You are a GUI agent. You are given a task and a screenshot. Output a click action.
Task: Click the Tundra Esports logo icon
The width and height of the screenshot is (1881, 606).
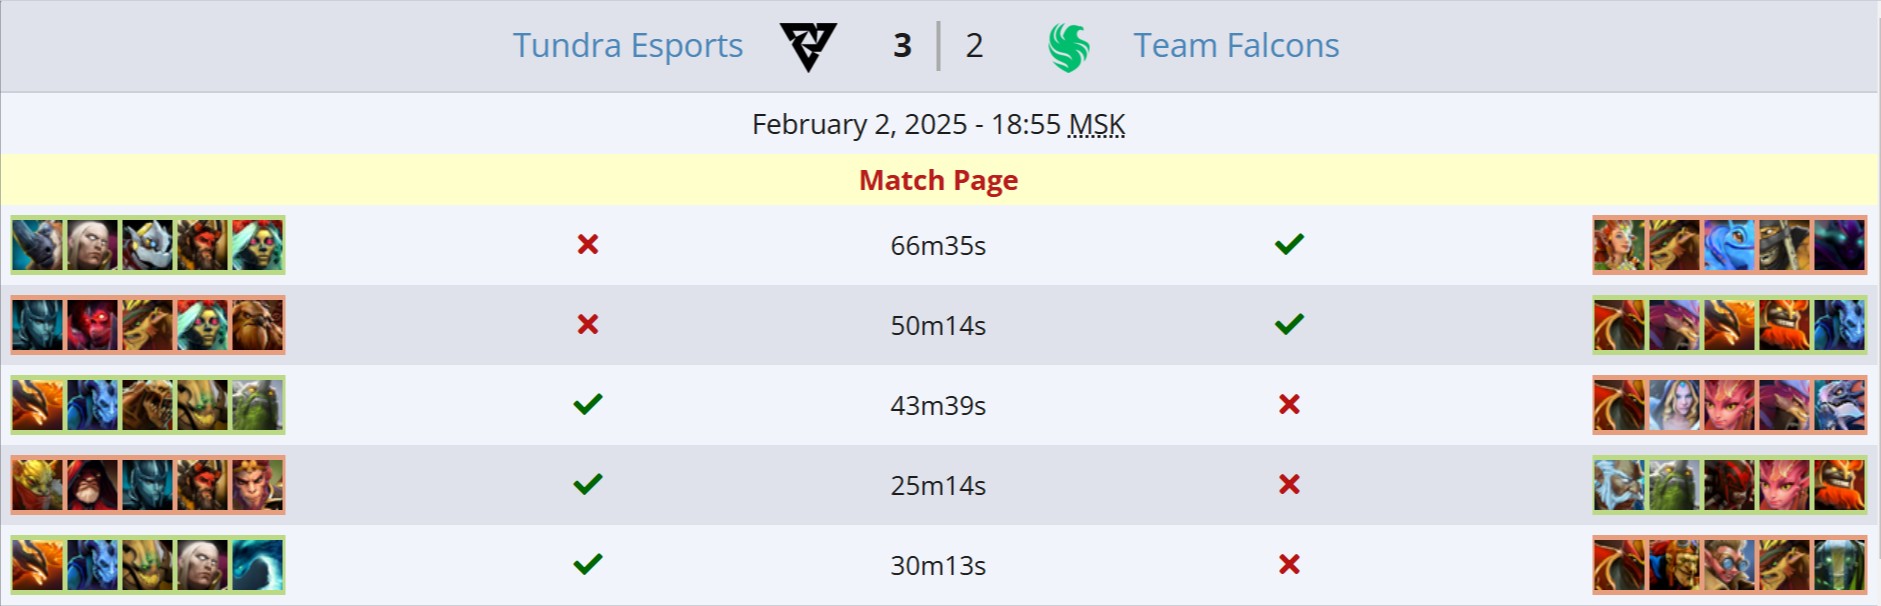click(x=808, y=46)
